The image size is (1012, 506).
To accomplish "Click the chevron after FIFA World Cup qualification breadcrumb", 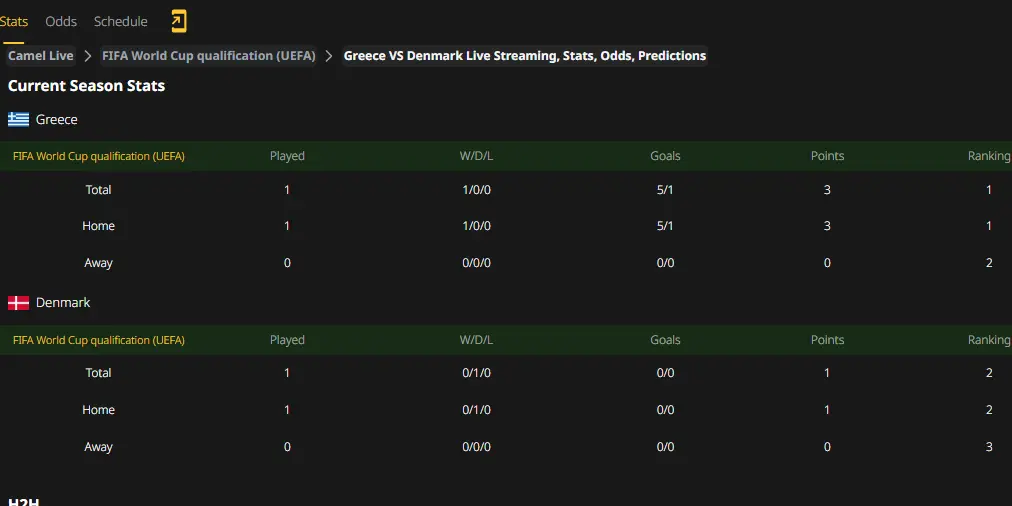I will coord(329,56).
